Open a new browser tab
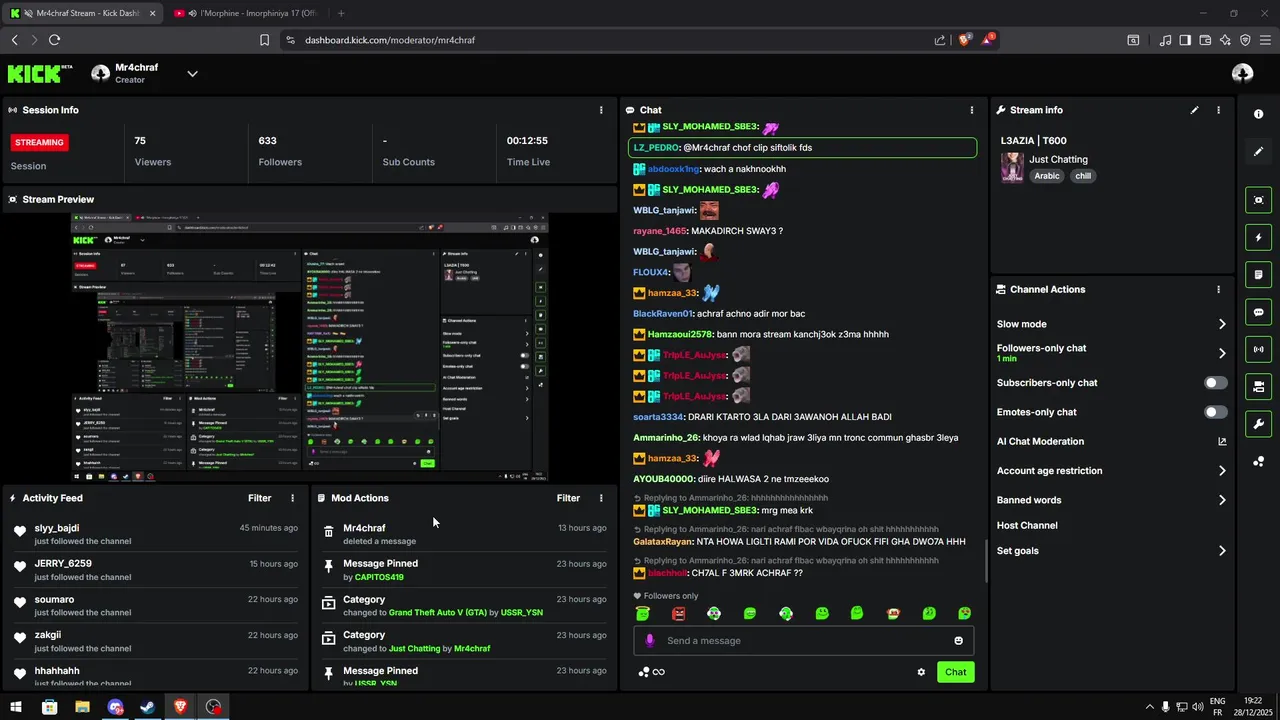The width and height of the screenshot is (1280, 720). [341, 13]
